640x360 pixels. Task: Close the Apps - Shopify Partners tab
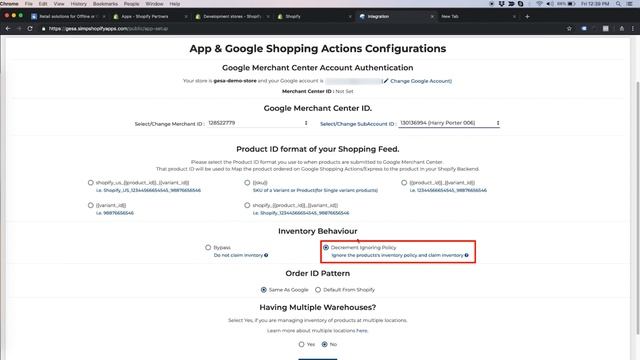point(186,17)
